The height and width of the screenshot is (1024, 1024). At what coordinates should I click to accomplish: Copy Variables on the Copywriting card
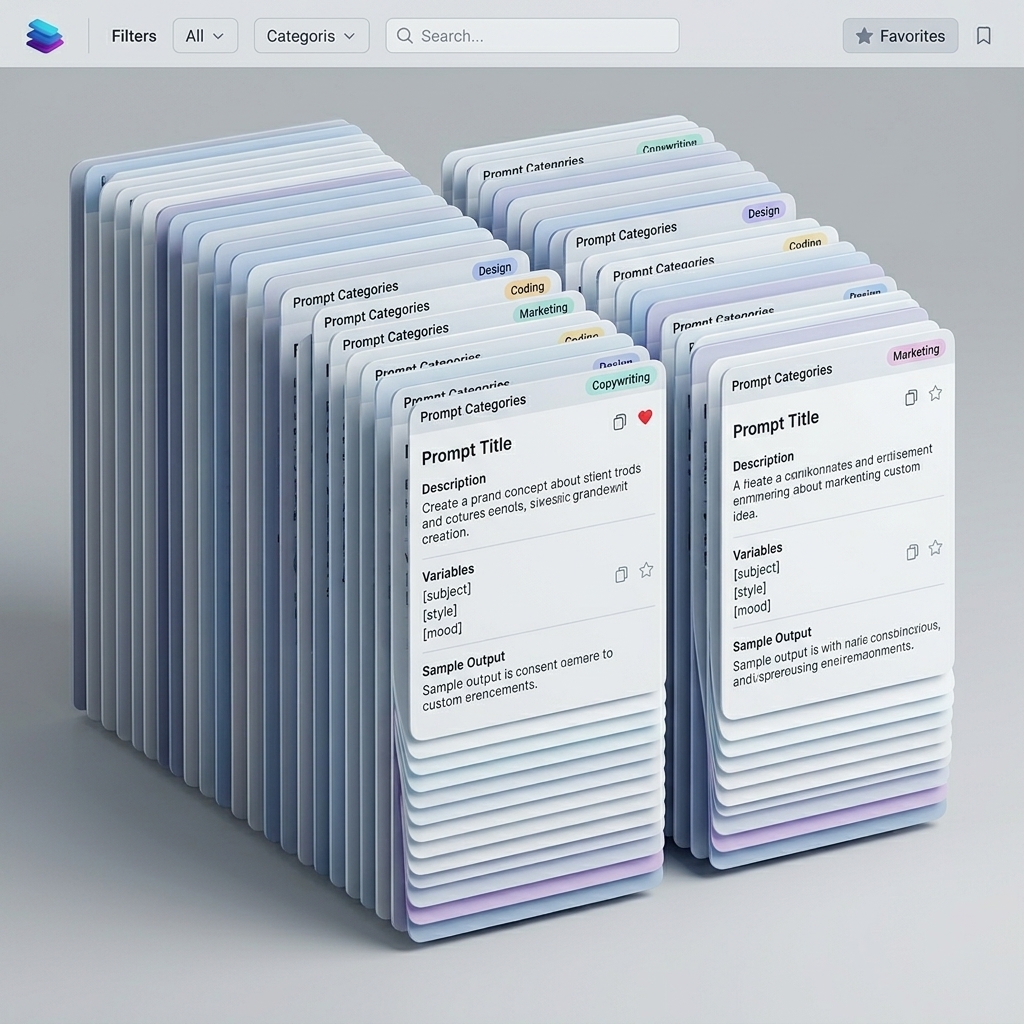coord(621,575)
